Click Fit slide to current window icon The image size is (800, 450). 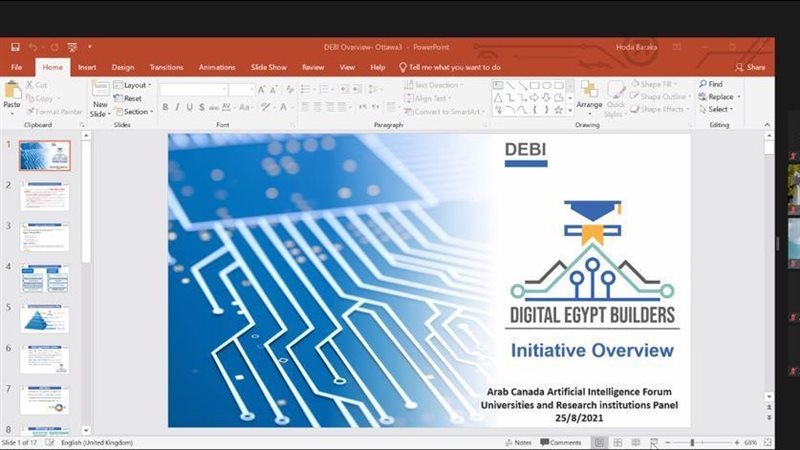pos(768,442)
